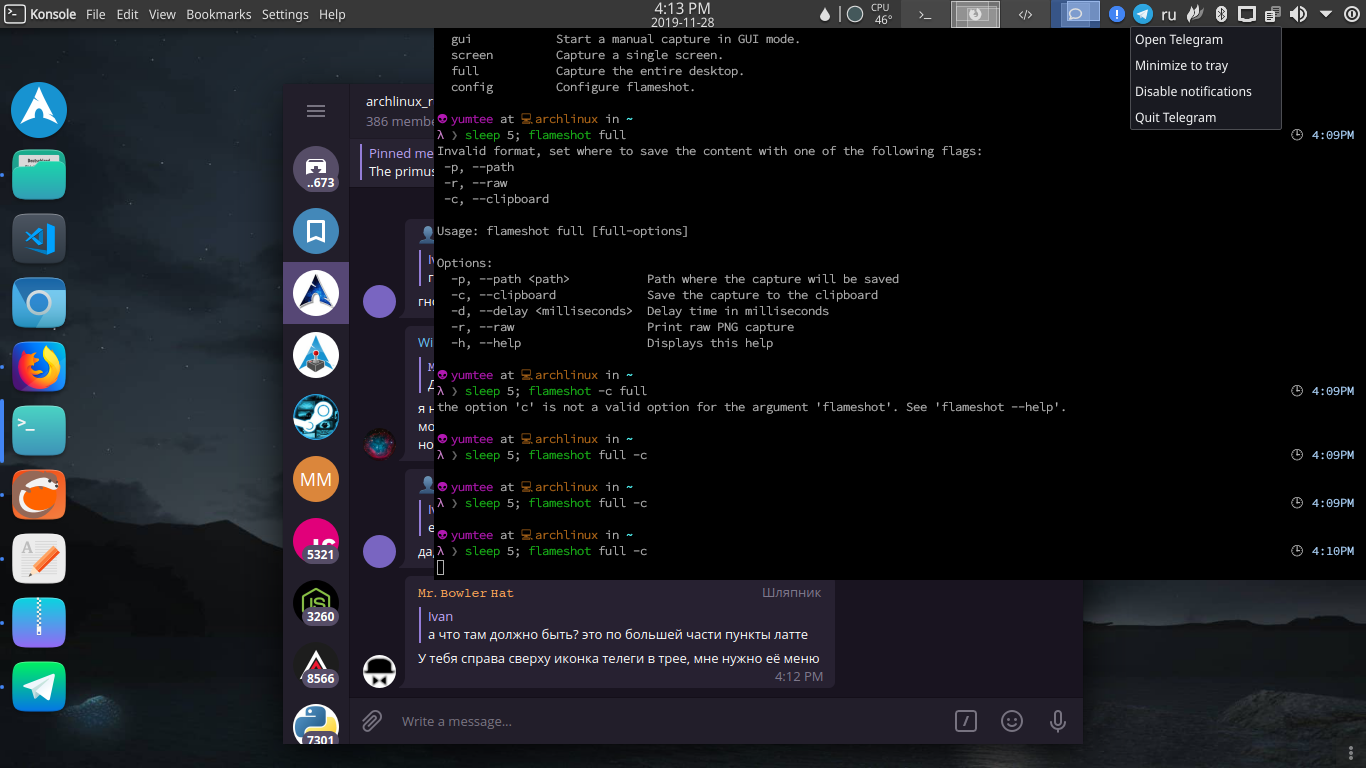Open archived chats folder with 673 badge
This screenshot has height=768, width=1366.
point(316,169)
